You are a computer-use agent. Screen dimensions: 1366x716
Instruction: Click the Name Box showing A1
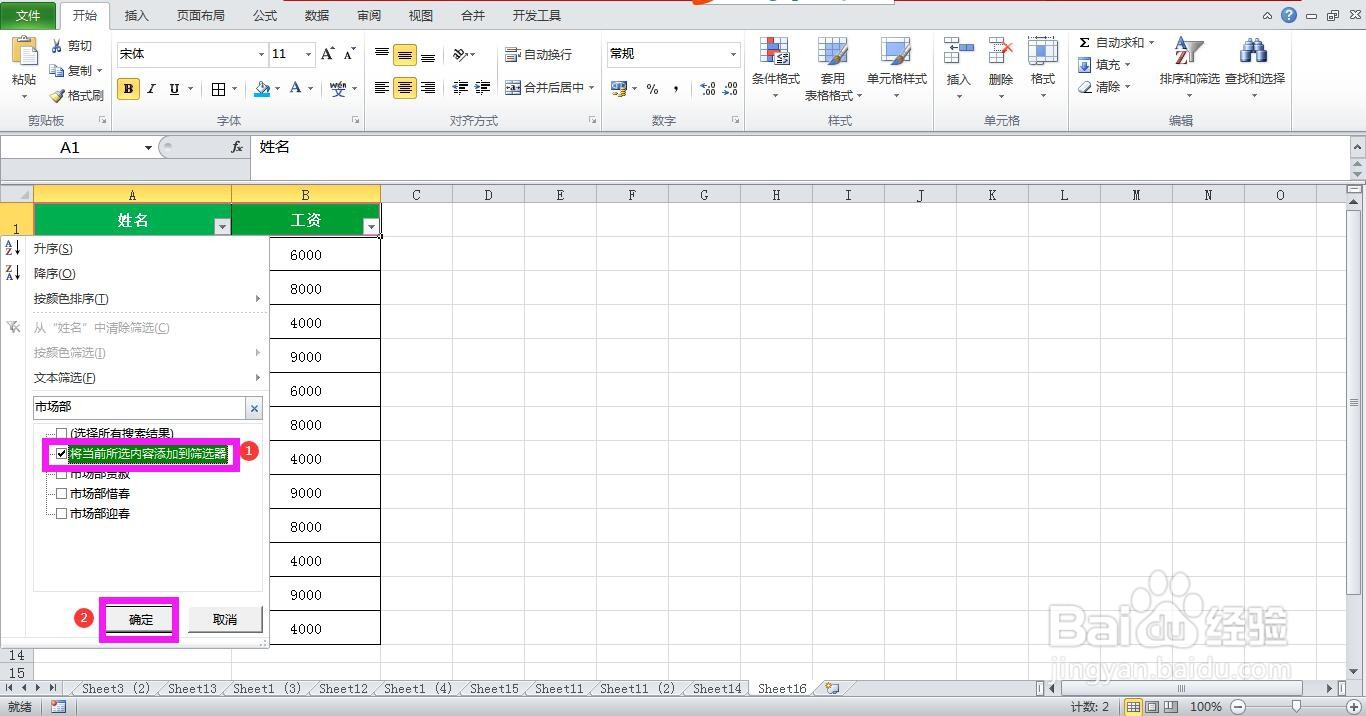tap(70, 147)
